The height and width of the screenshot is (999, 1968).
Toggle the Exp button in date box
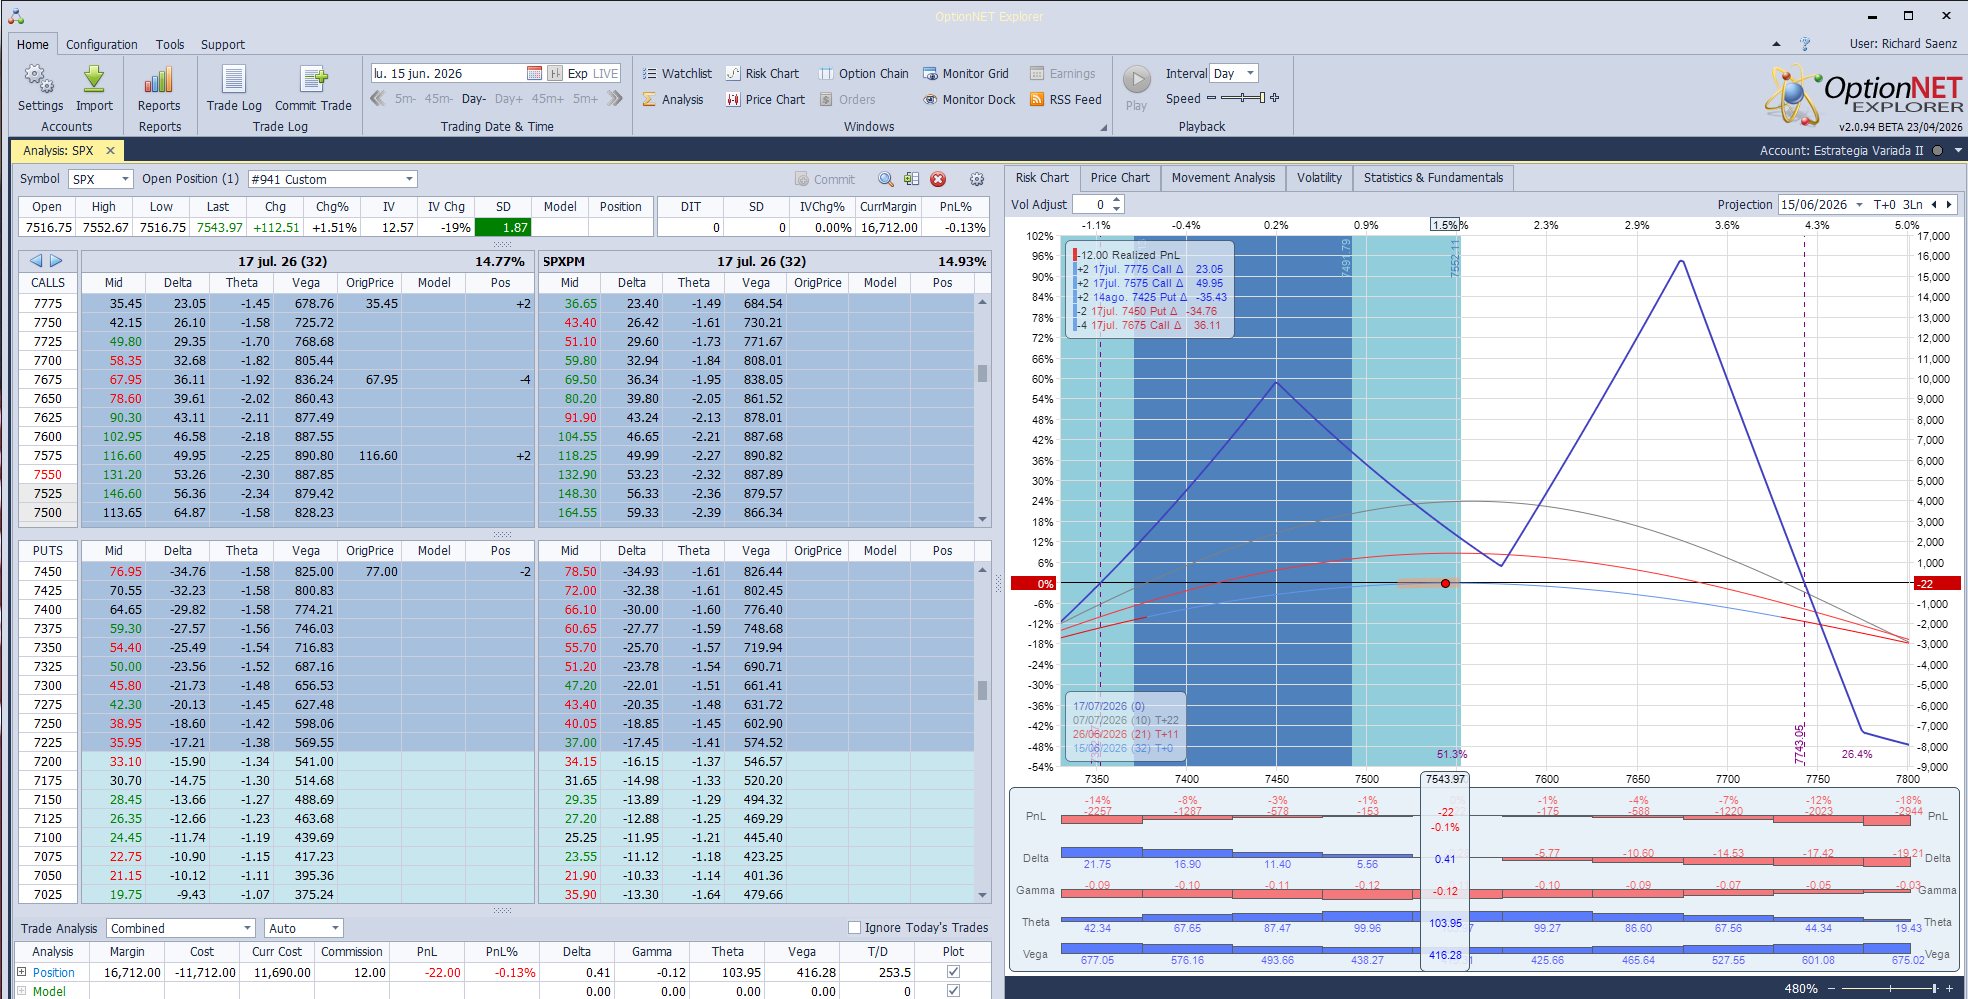coord(577,73)
